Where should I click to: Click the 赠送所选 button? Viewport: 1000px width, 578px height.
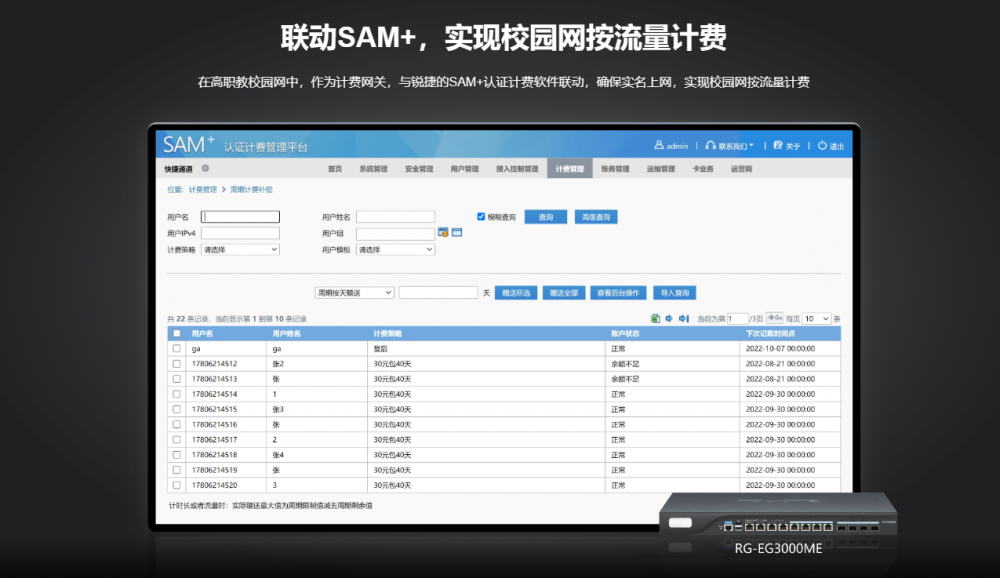(516, 293)
